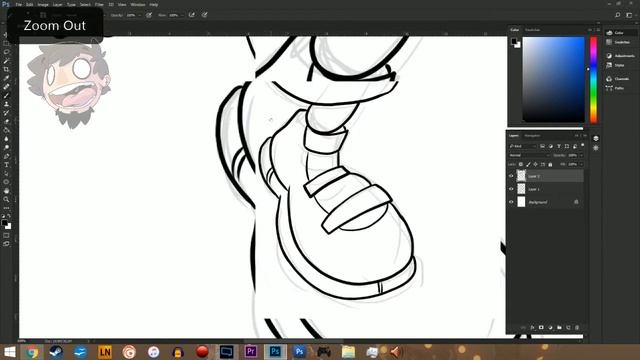Click the New Group folder icon
This screenshot has width=640, height=360.
(x=559, y=327)
